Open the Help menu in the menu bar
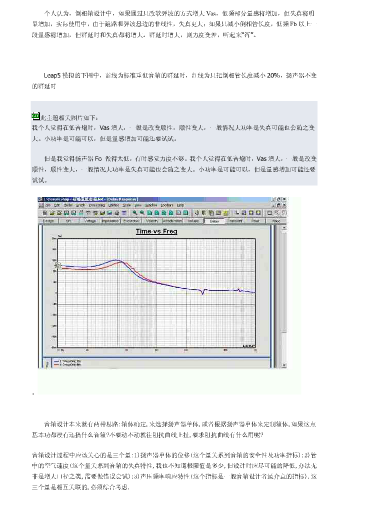The image size is (373, 524). point(180,205)
